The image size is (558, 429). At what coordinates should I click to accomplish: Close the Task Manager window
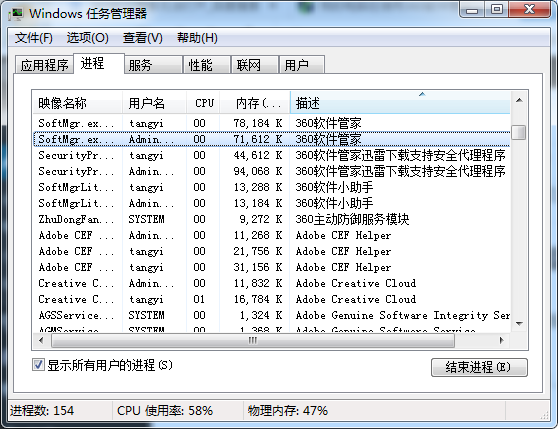pos(530,10)
